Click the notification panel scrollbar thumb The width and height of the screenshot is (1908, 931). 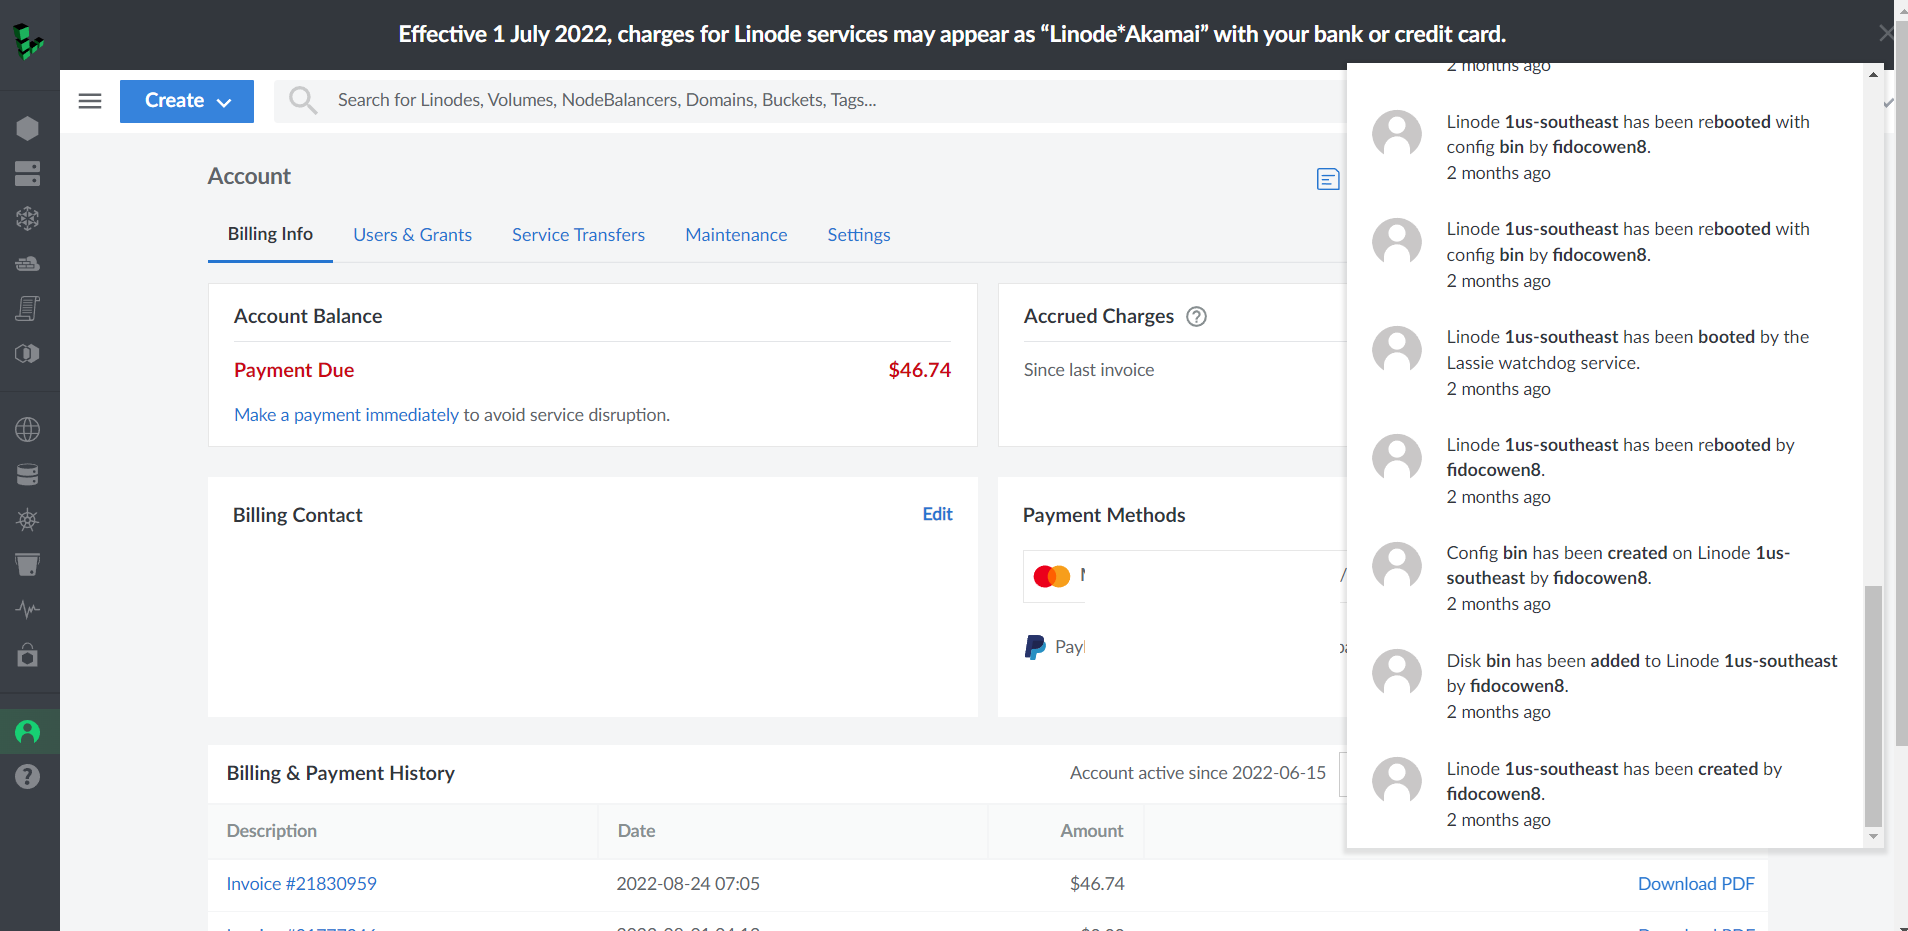click(x=1873, y=706)
